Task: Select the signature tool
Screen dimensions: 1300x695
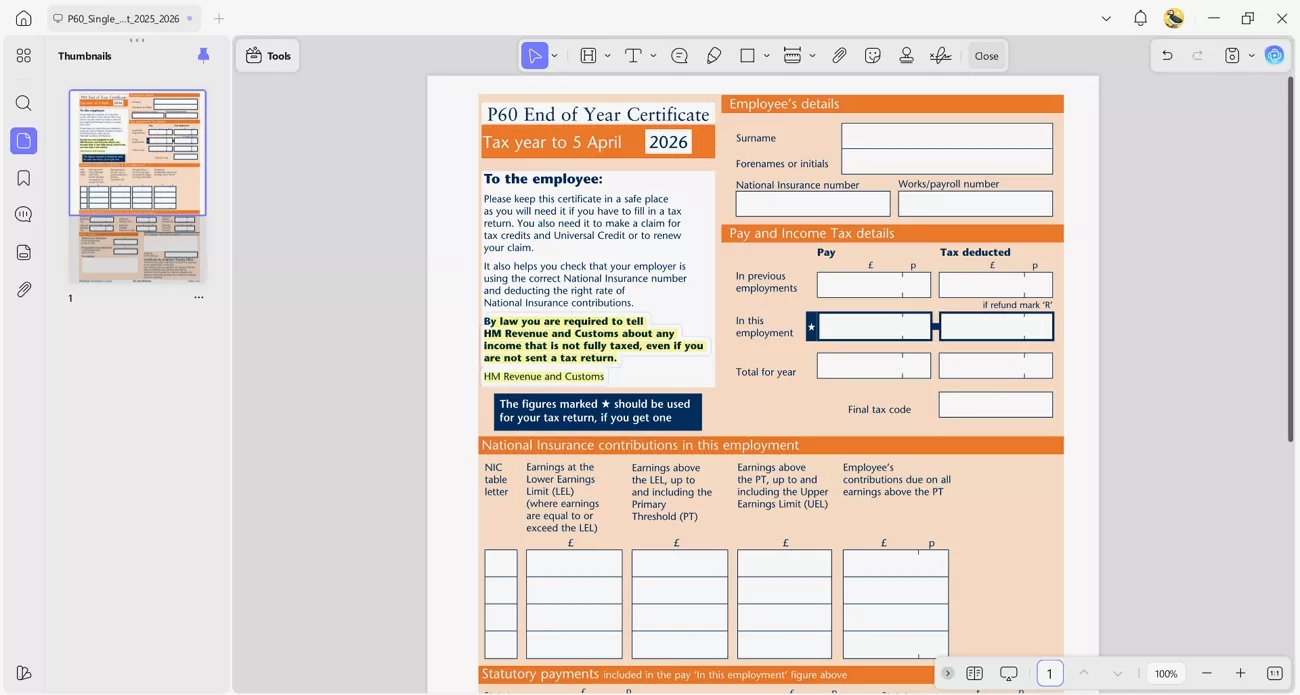Action: tap(941, 56)
